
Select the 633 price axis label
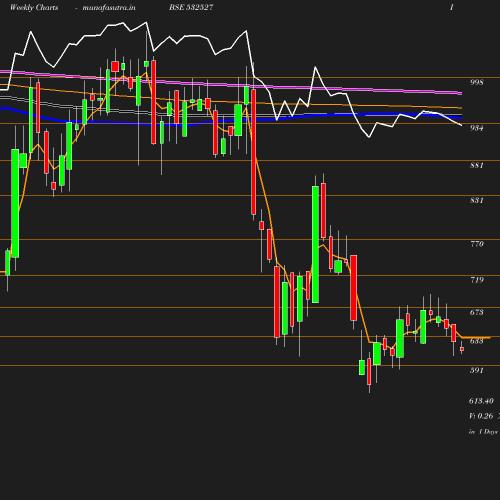[477, 341]
